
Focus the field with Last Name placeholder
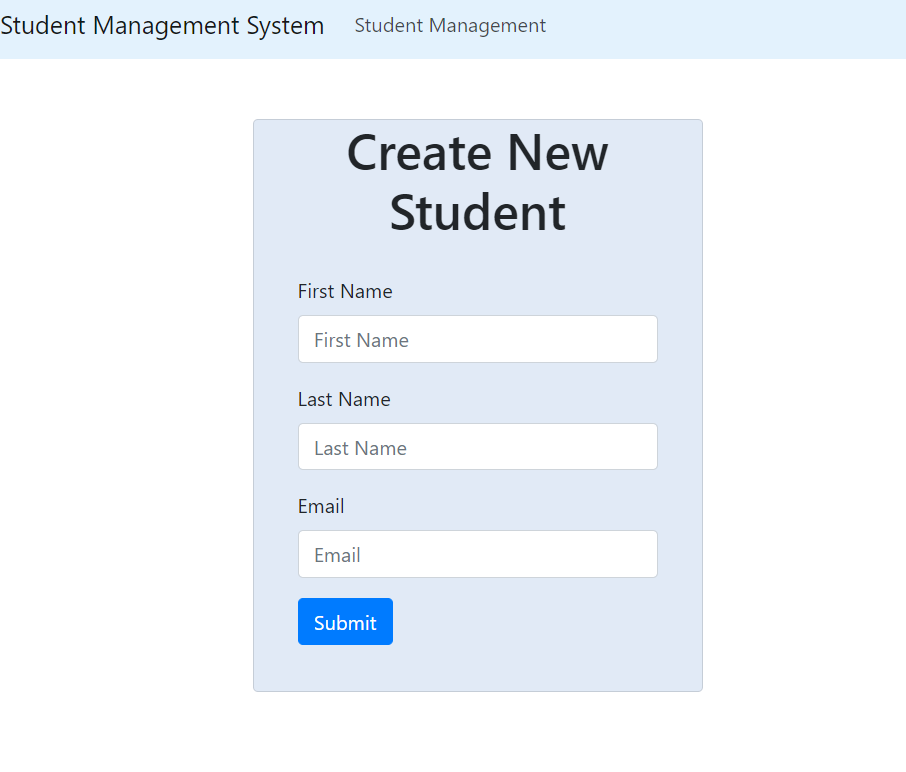point(477,446)
